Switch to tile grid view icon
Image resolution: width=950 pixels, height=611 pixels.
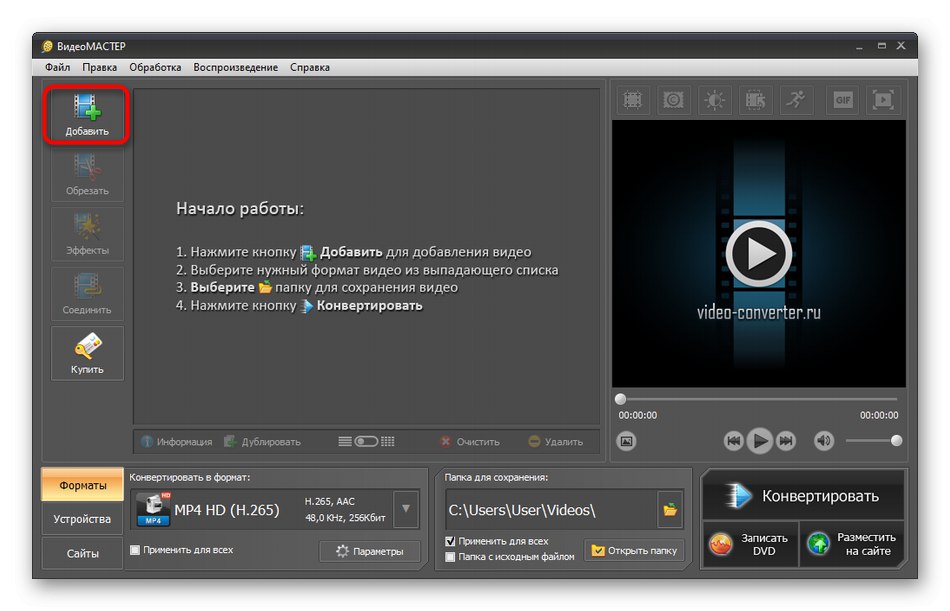pyautogui.click(x=388, y=441)
